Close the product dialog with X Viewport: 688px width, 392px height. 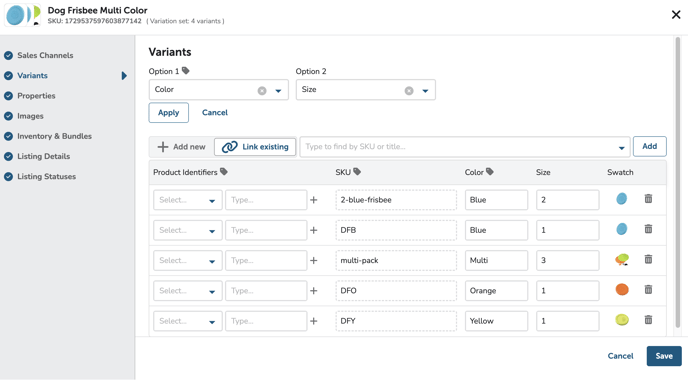(x=676, y=15)
